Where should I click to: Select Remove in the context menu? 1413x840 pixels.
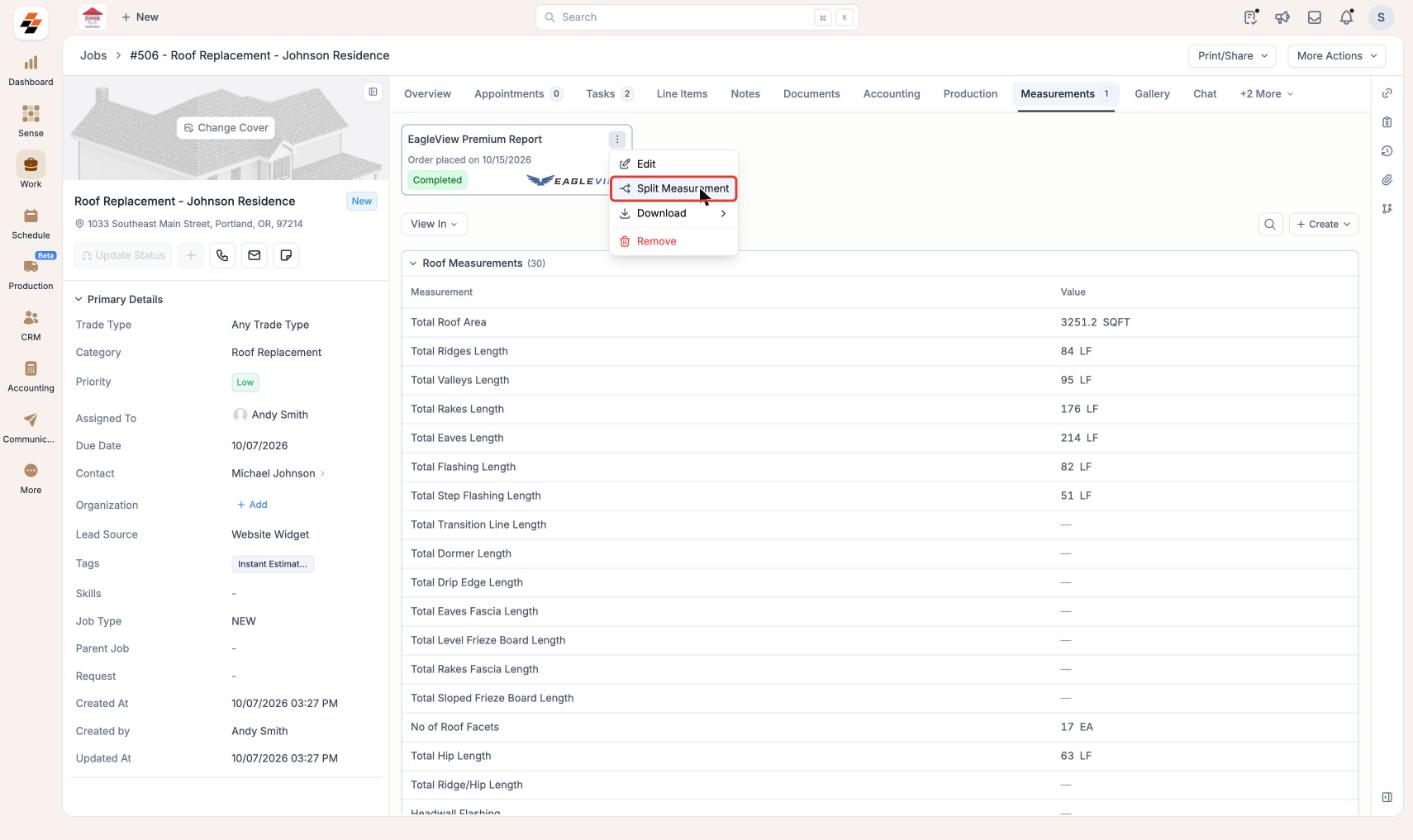coord(673,241)
